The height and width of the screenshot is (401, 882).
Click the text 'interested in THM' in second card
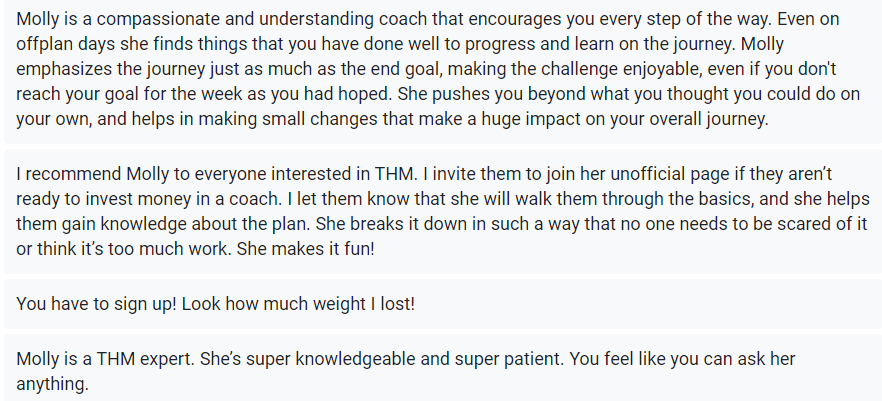coord(344,174)
